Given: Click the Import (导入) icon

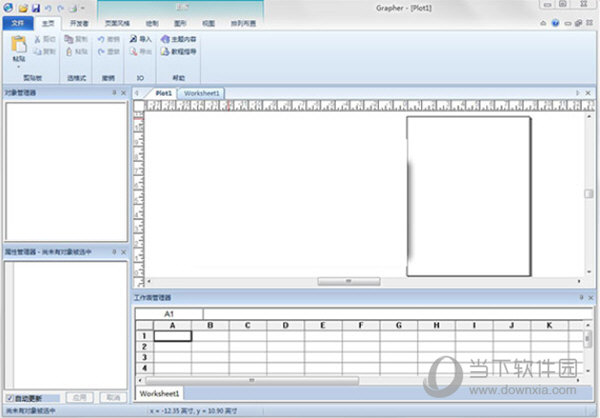Looking at the screenshot, I should pos(133,39).
